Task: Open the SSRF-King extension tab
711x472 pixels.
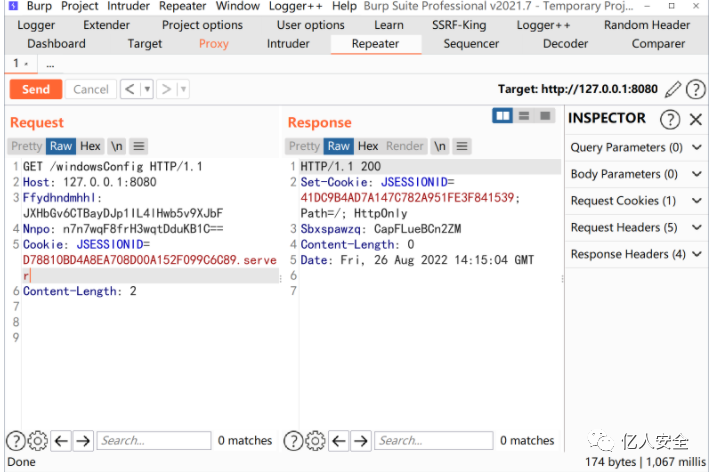Action: (459, 25)
